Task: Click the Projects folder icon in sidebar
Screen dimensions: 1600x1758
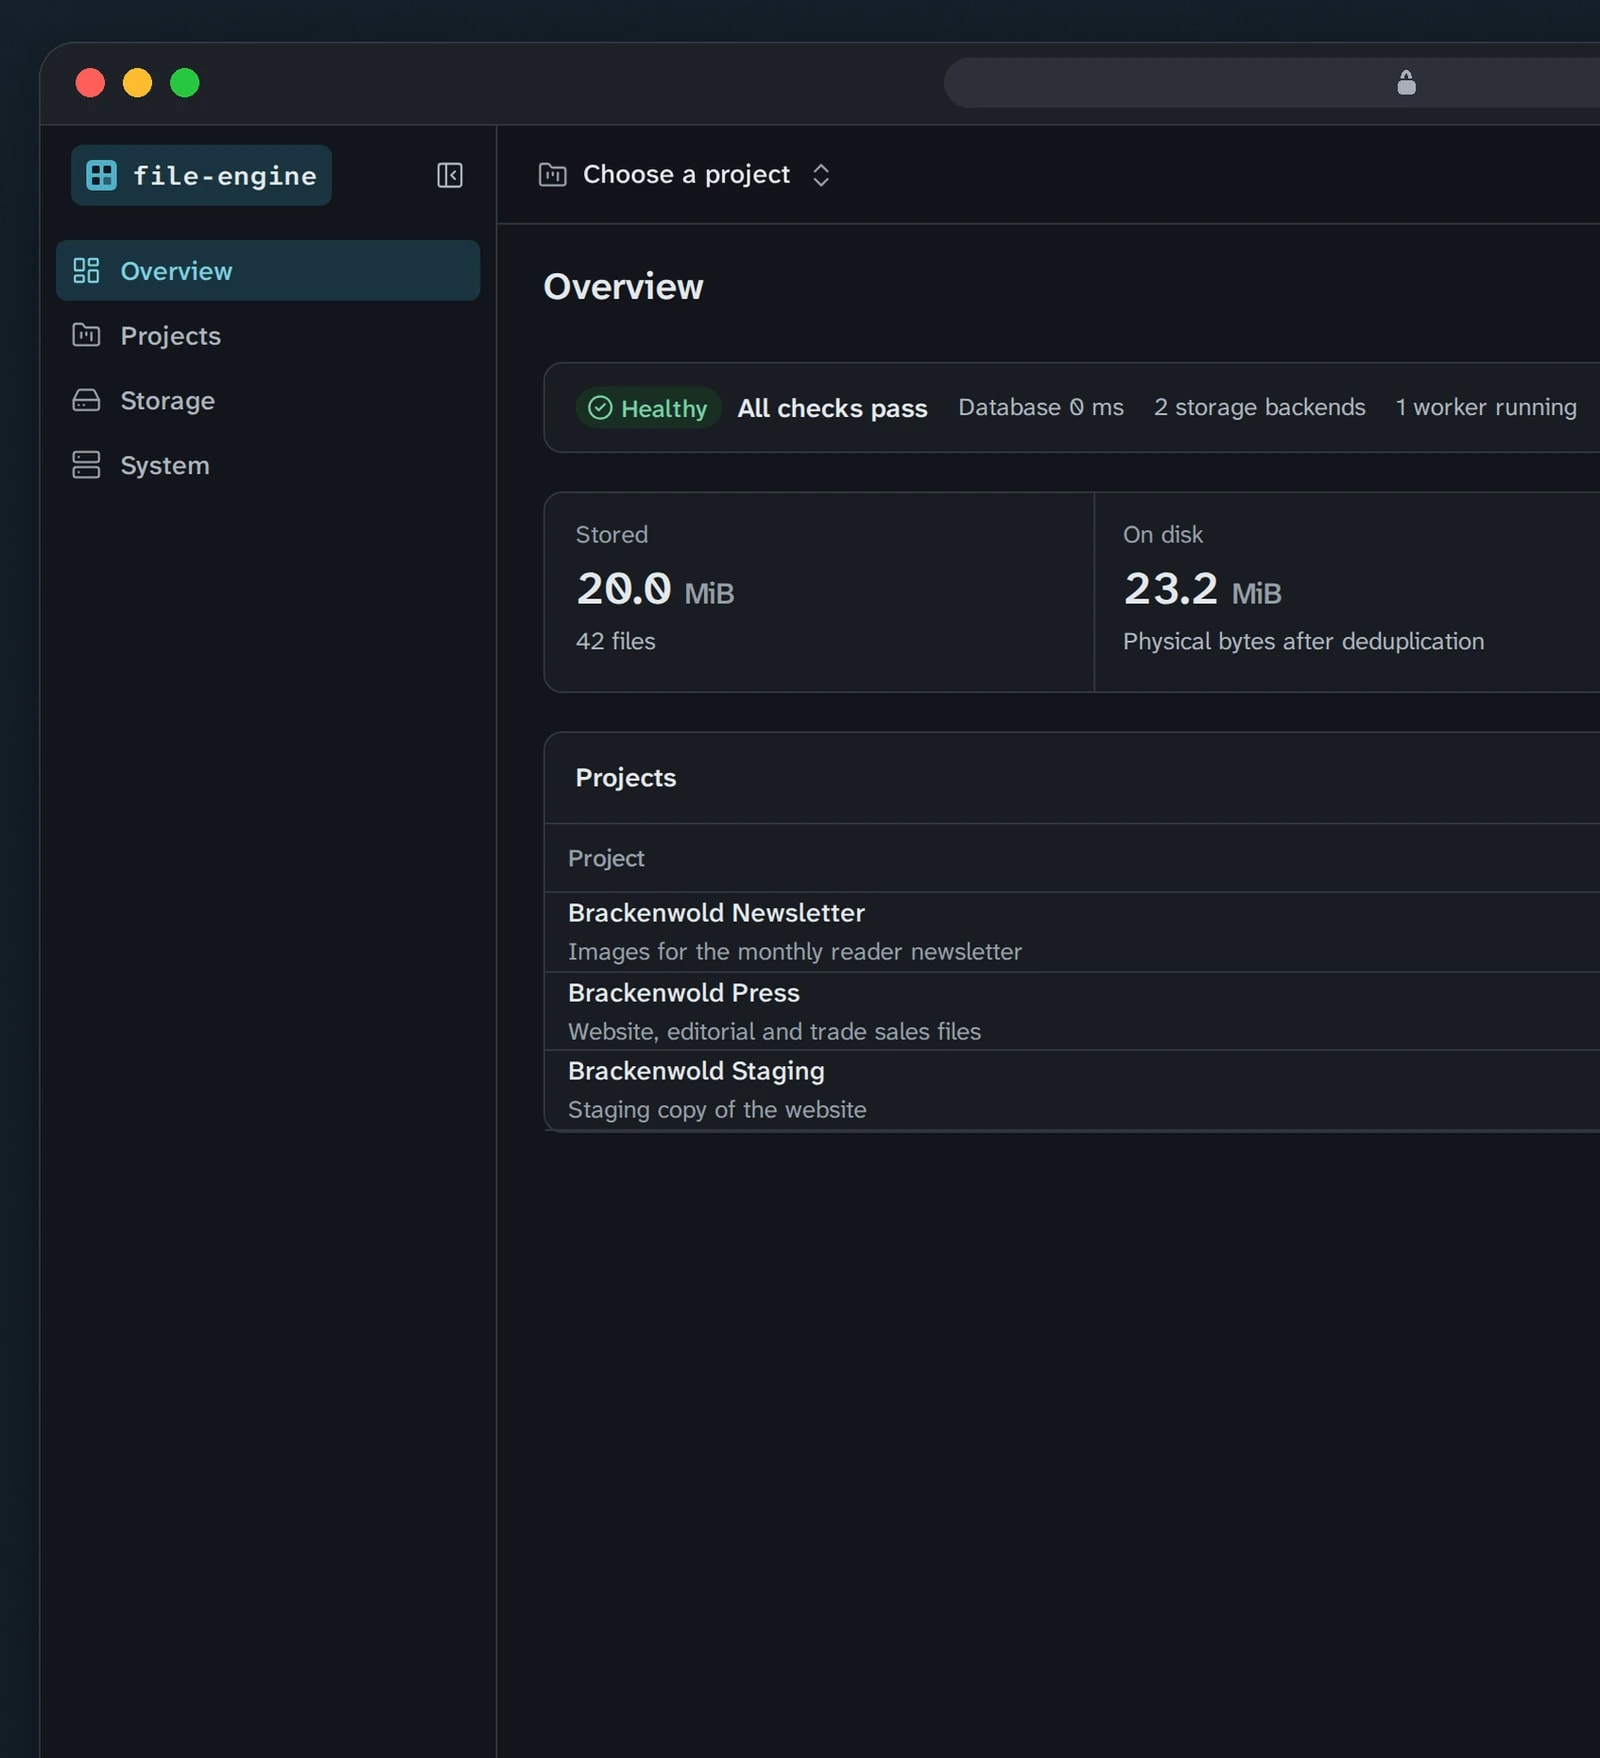Action: click(86, 335)
